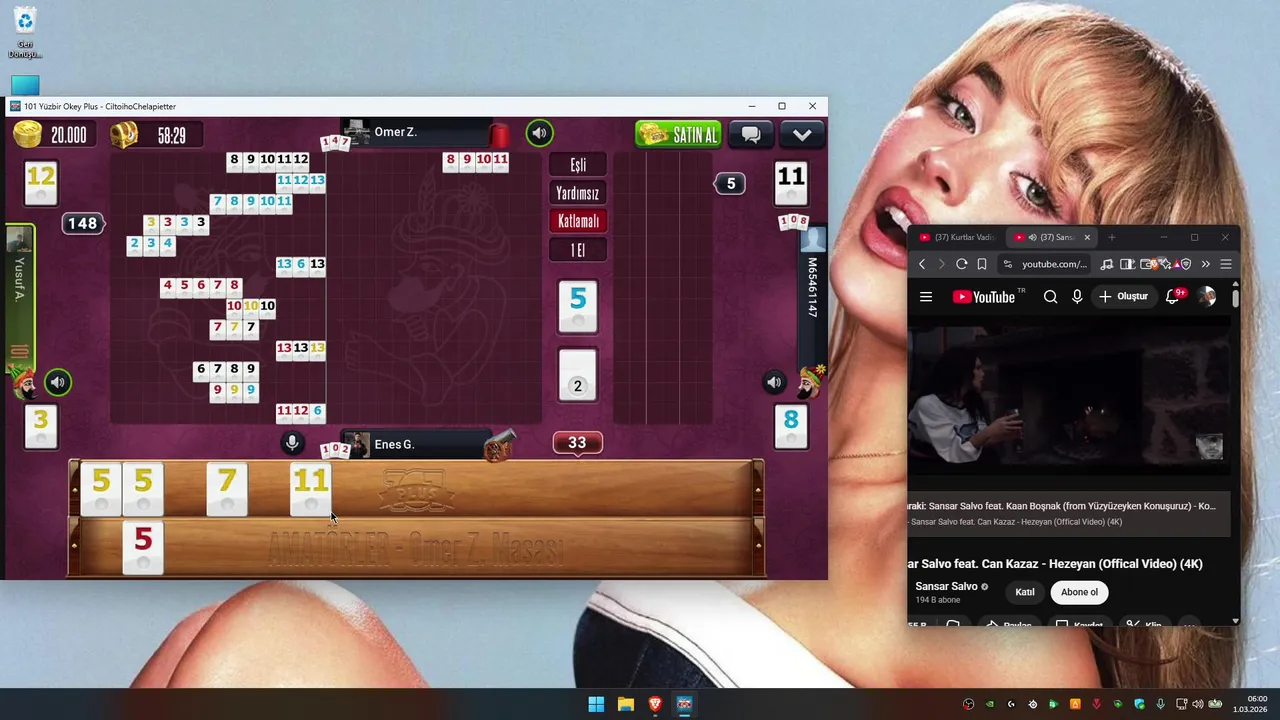Click the lower rack right-edge scroll handle
Screen dimensions: 1280x720
[x=758, y=546]
